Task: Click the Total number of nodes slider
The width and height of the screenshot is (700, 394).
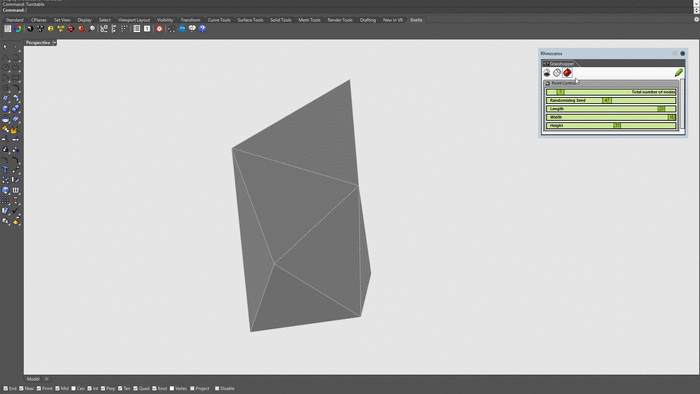Action: [611, 92]
